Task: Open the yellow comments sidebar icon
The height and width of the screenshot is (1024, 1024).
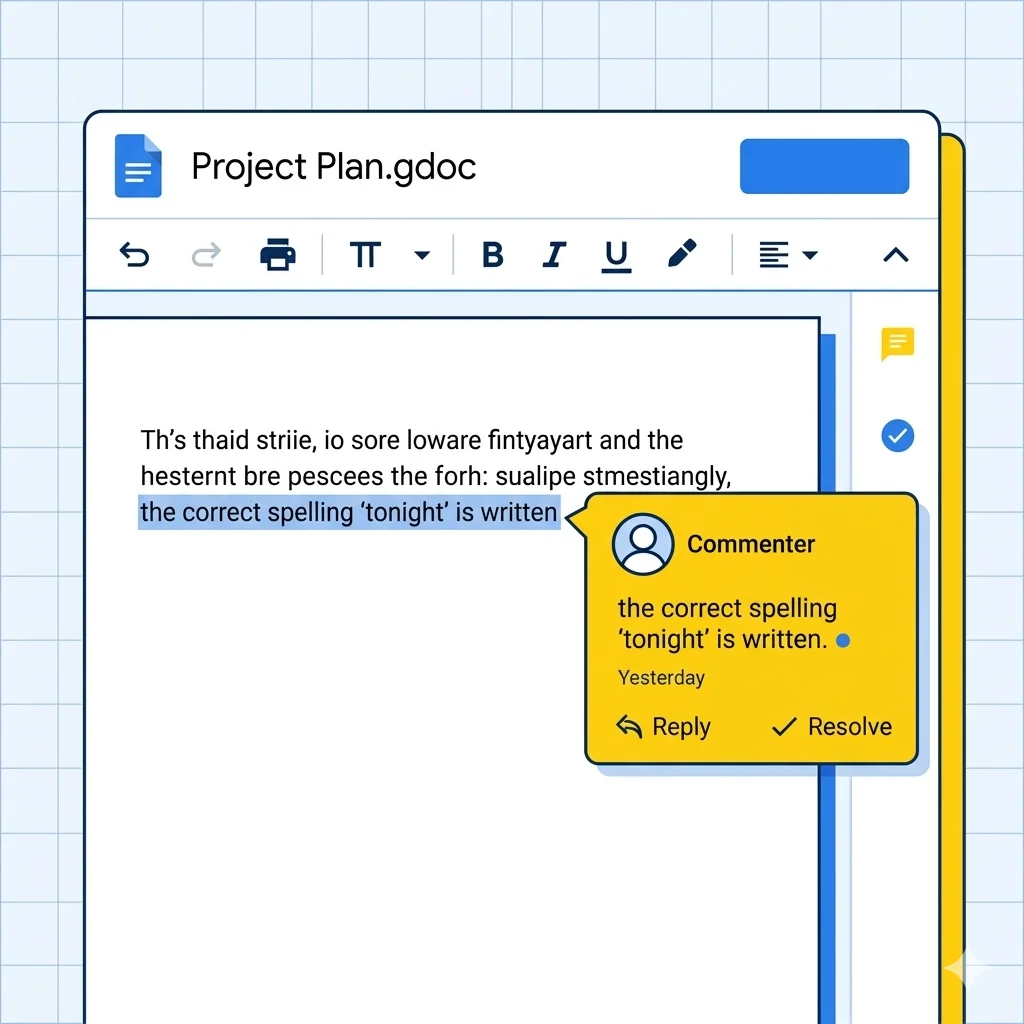Action: point(897,343)
